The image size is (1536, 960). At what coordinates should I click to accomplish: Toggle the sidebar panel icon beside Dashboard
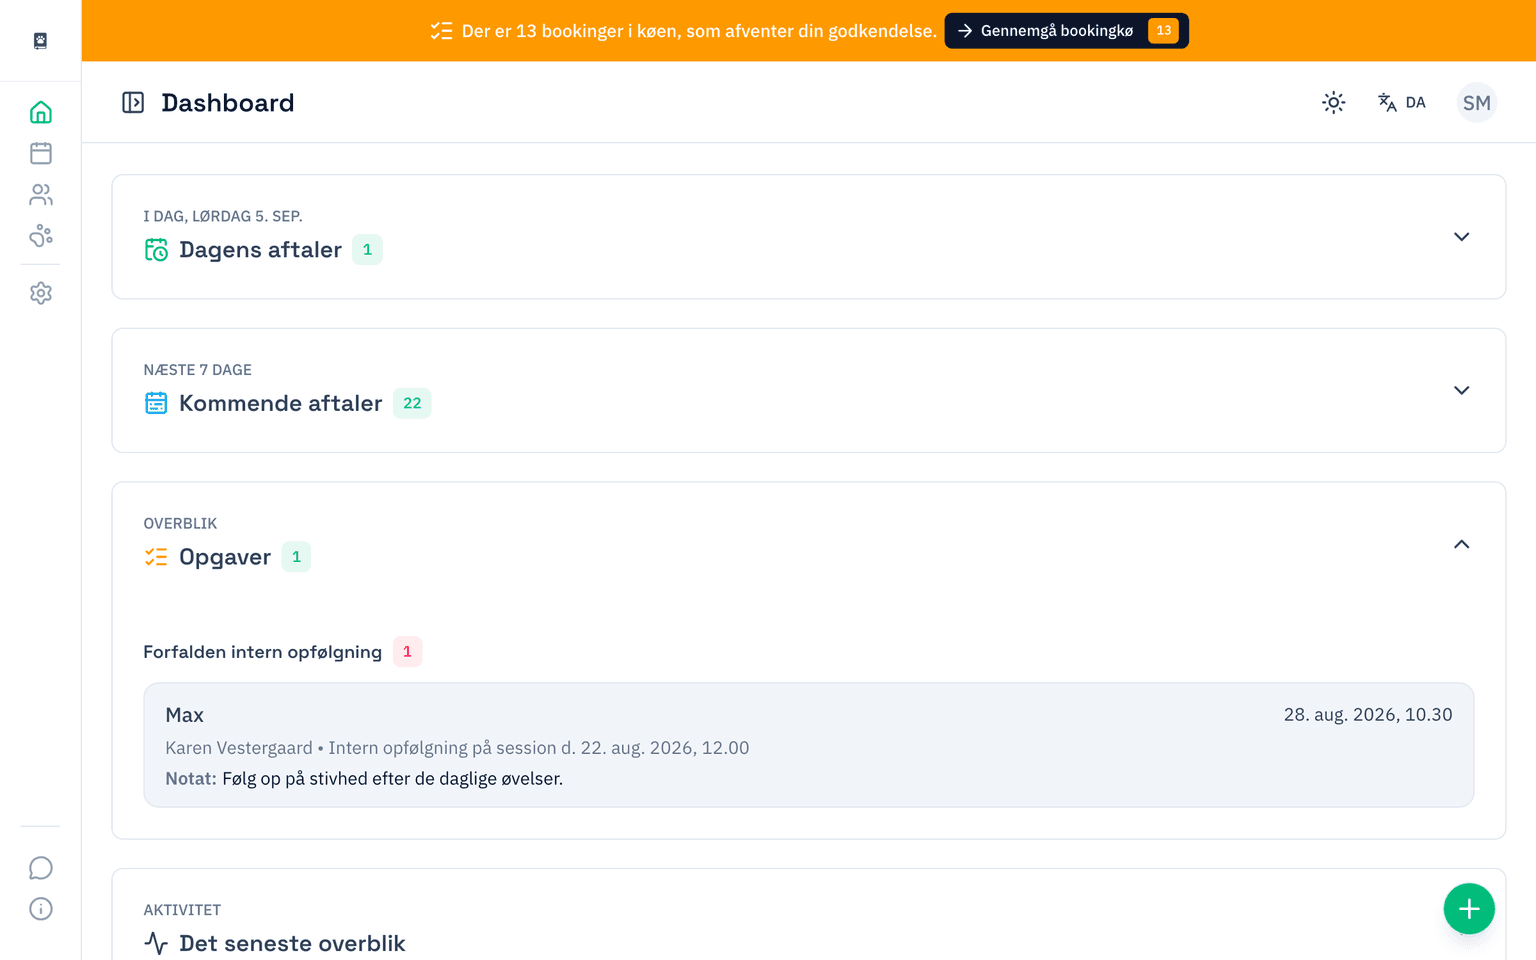point(133,102)
